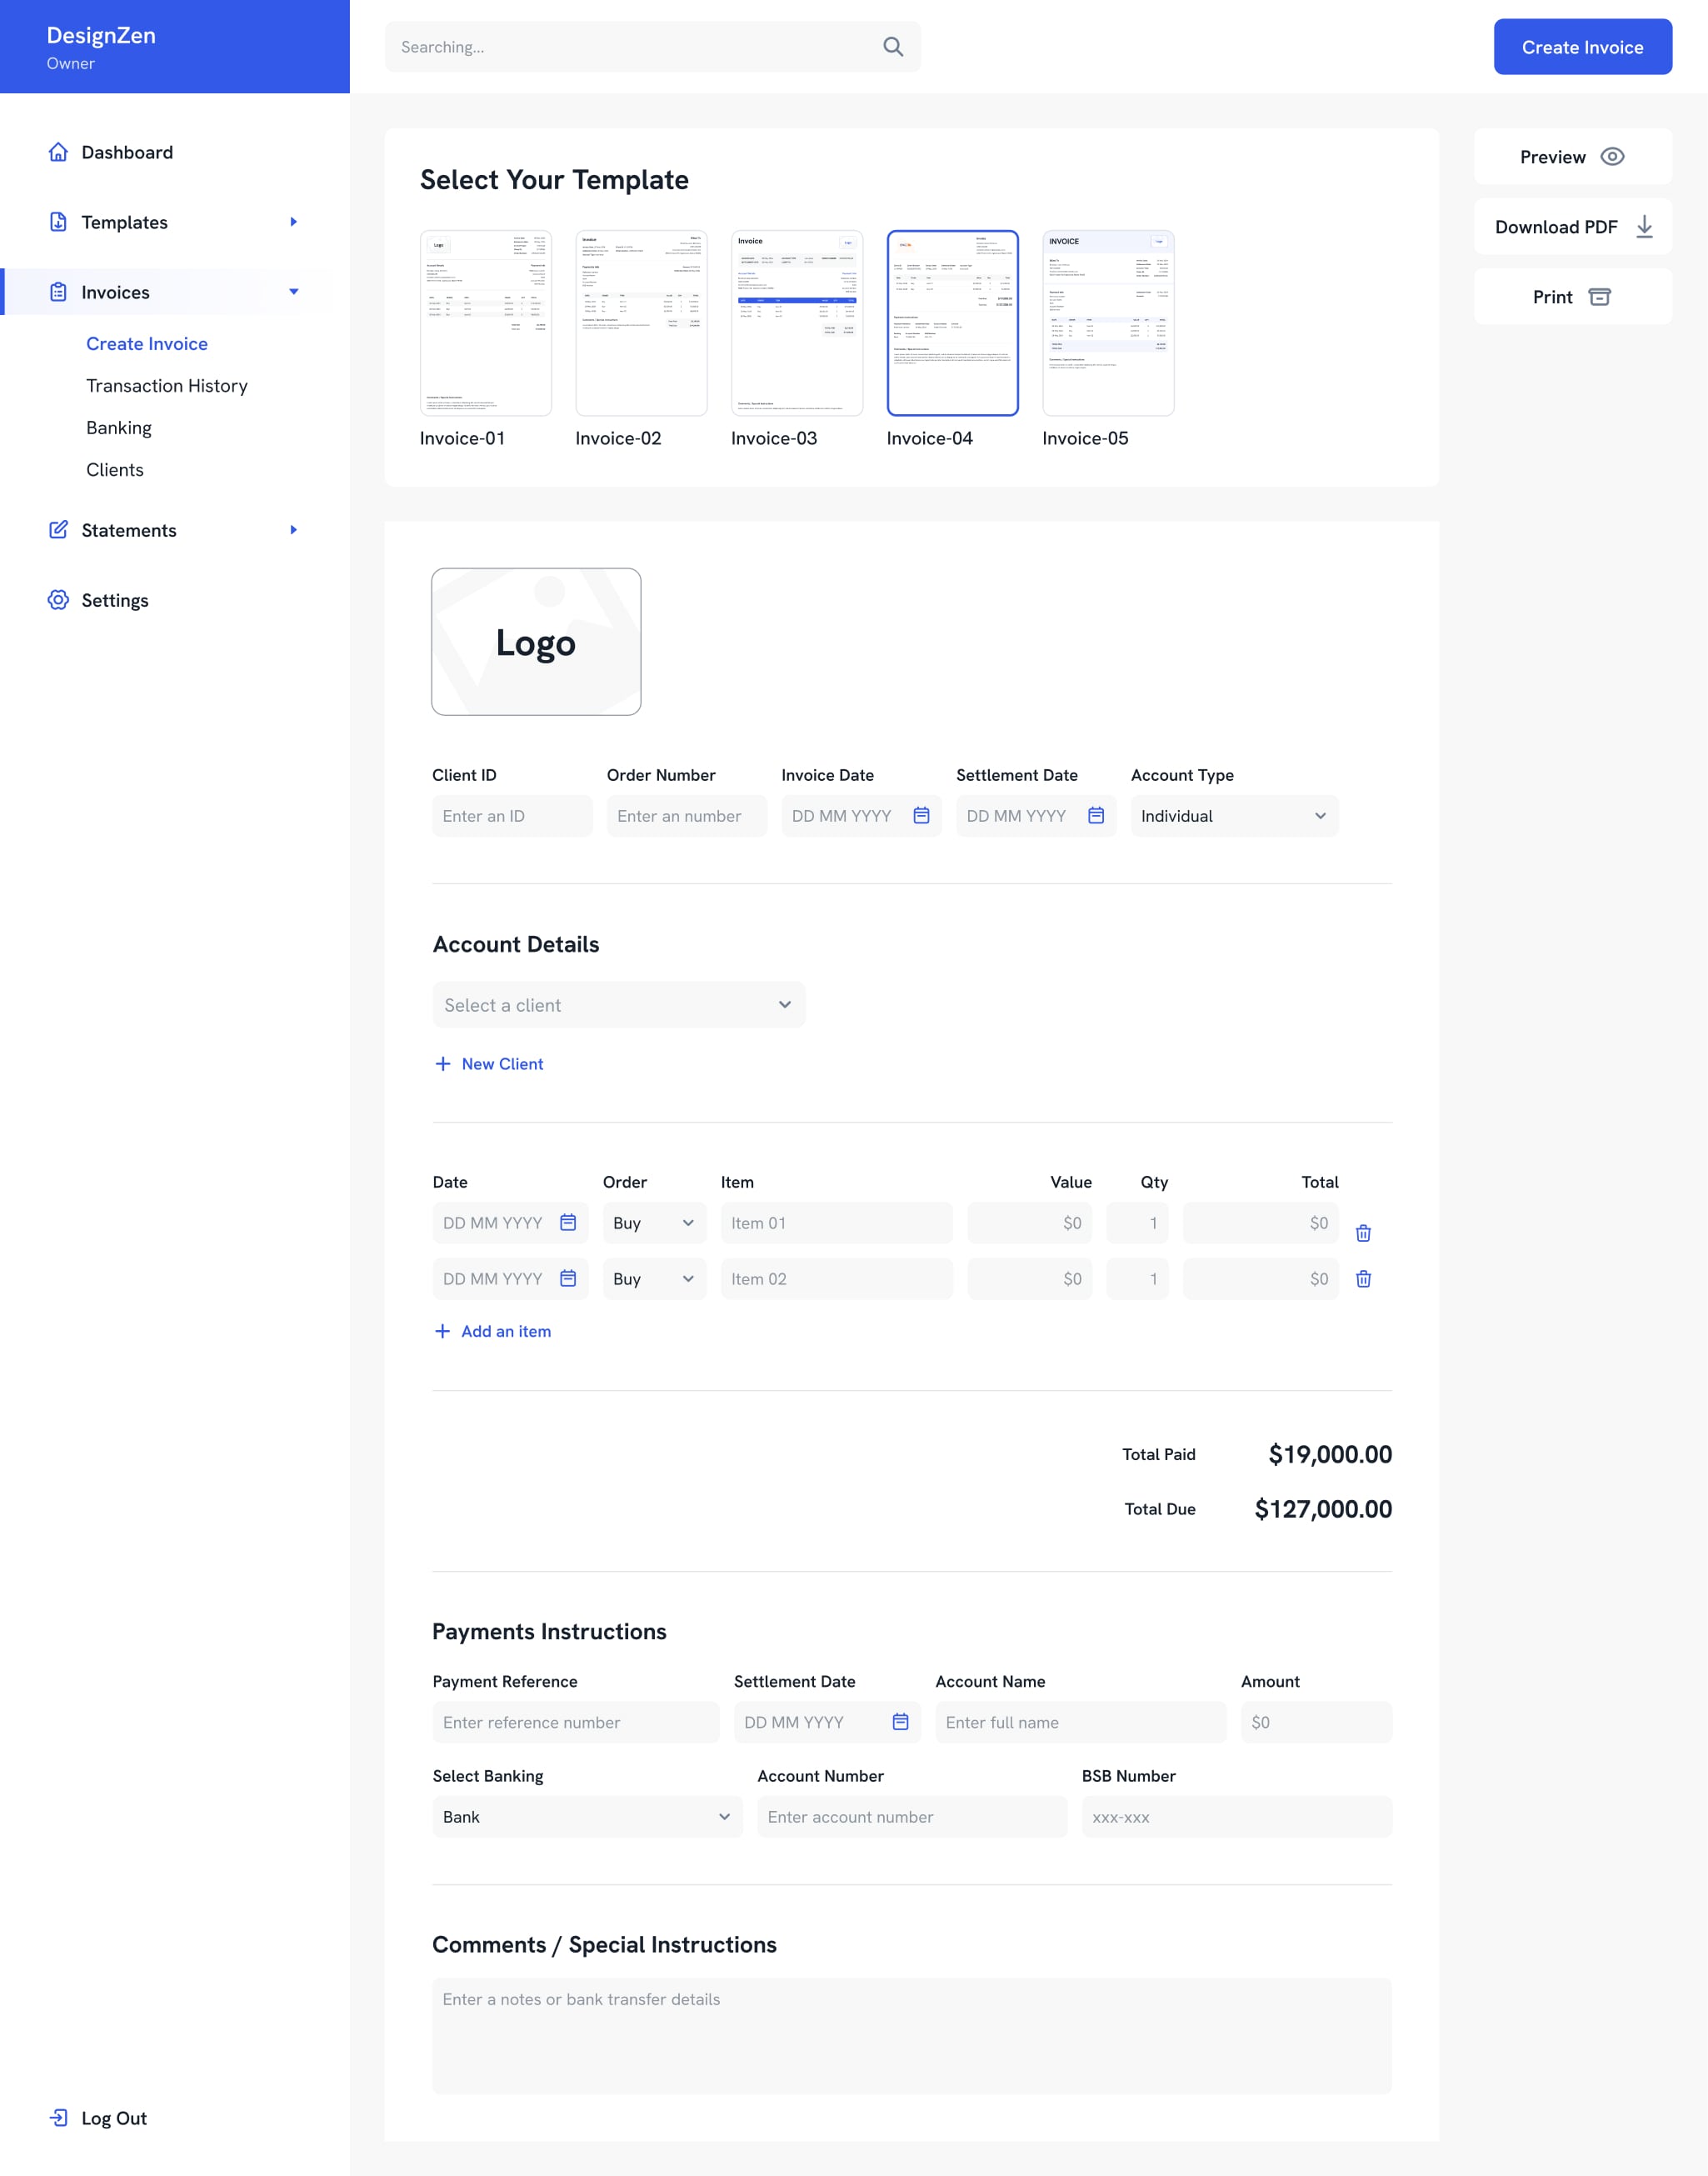Image resolution: width=1708 pixels, height=2176 pixels.
Task: Open the Select a client dropdown
Action: (x=618, y=1005)
